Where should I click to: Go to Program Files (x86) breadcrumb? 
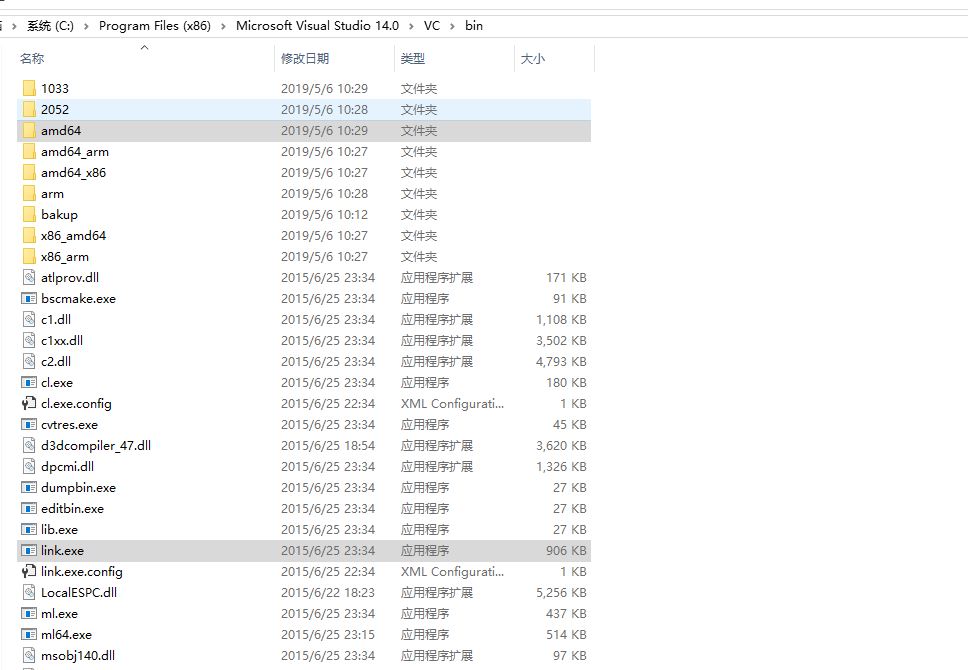[155, 26]
